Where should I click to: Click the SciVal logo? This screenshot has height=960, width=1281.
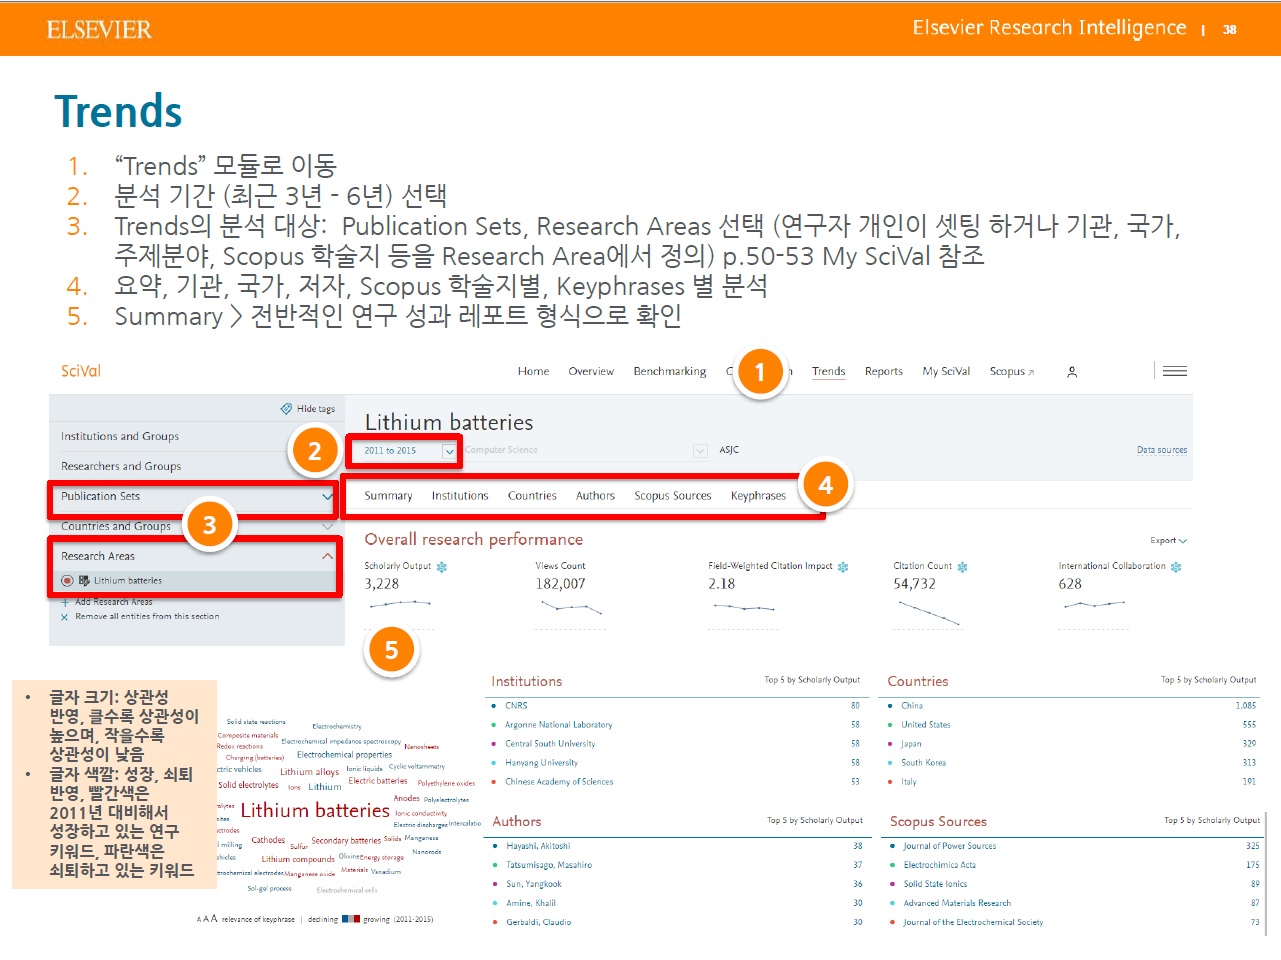pyautogui.click(x=81, y=371)
